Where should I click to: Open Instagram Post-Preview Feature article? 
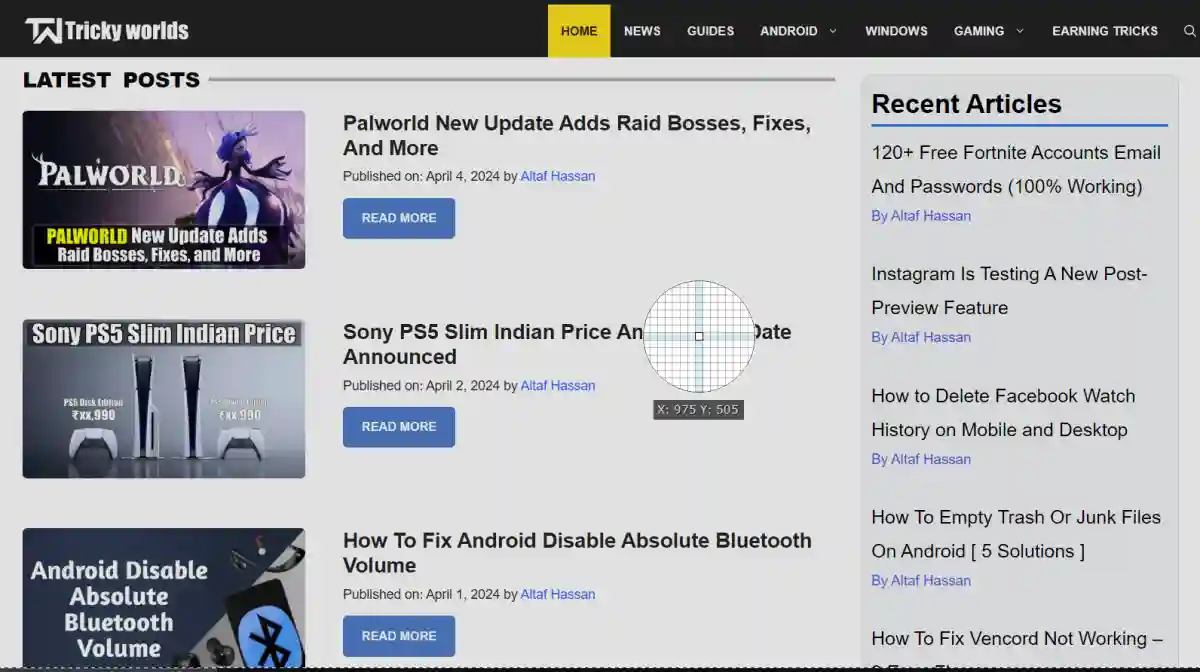(x=1008, y=290)
